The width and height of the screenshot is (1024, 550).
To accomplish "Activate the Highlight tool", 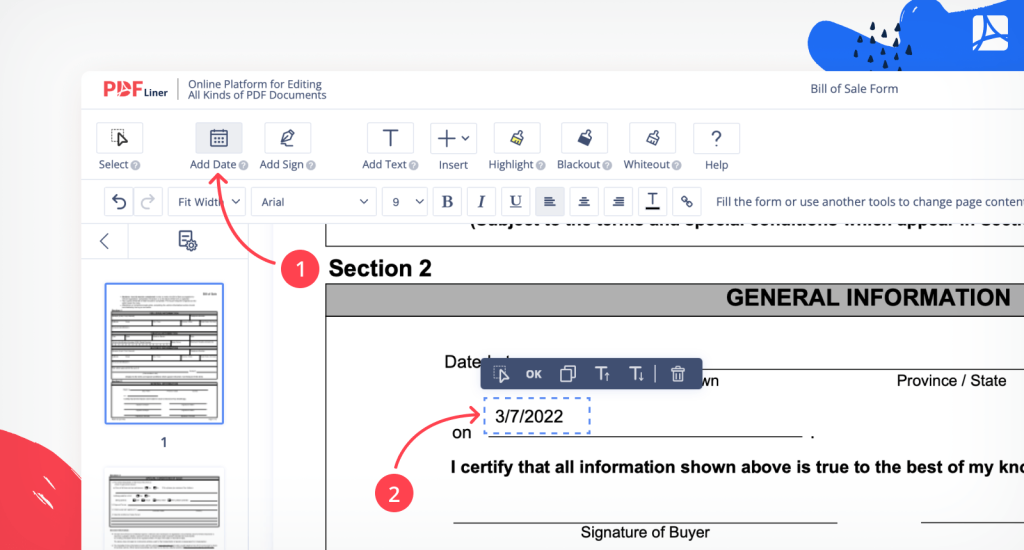I will [x=516, y=139].
